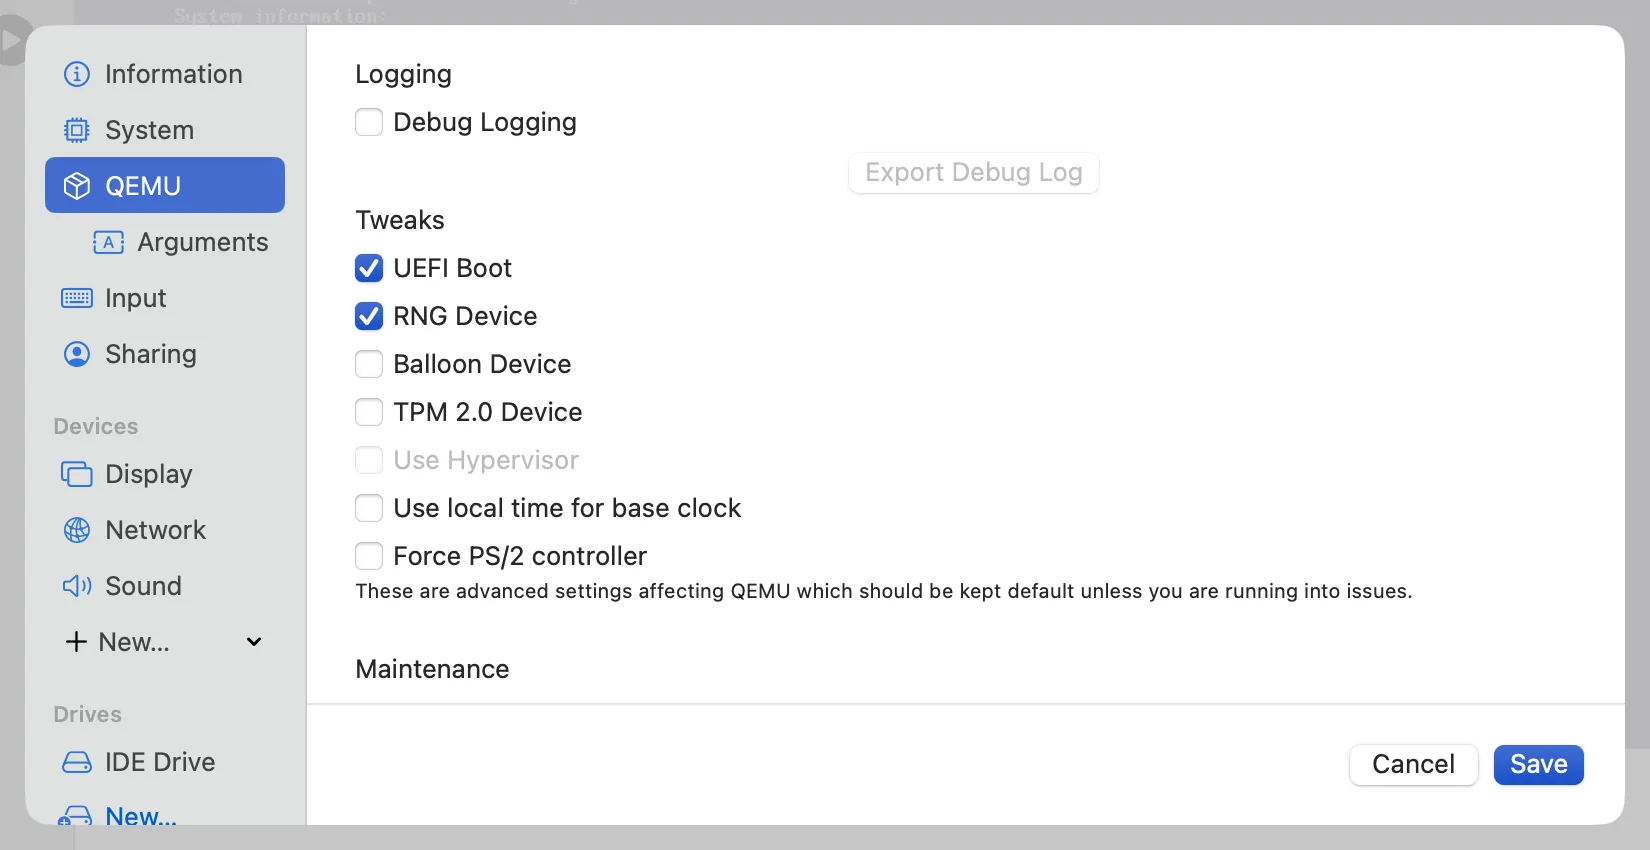Viewport: 1650px width, 850px height.
Task: Click the Cancel button
Action: [x=1413, y=765]
